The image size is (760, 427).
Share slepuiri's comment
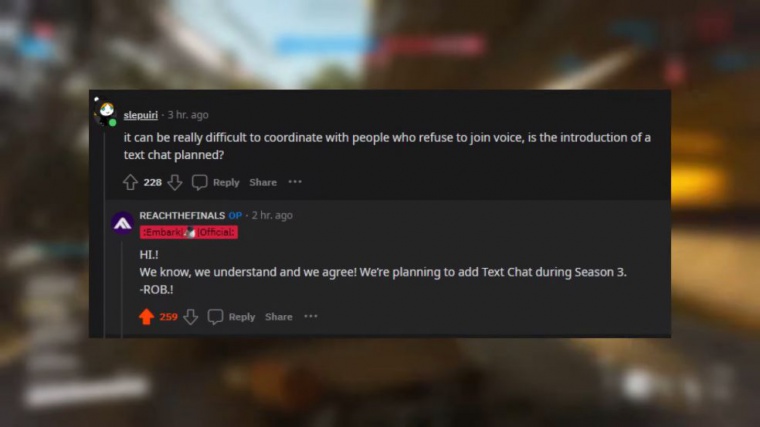click(263, 182)
